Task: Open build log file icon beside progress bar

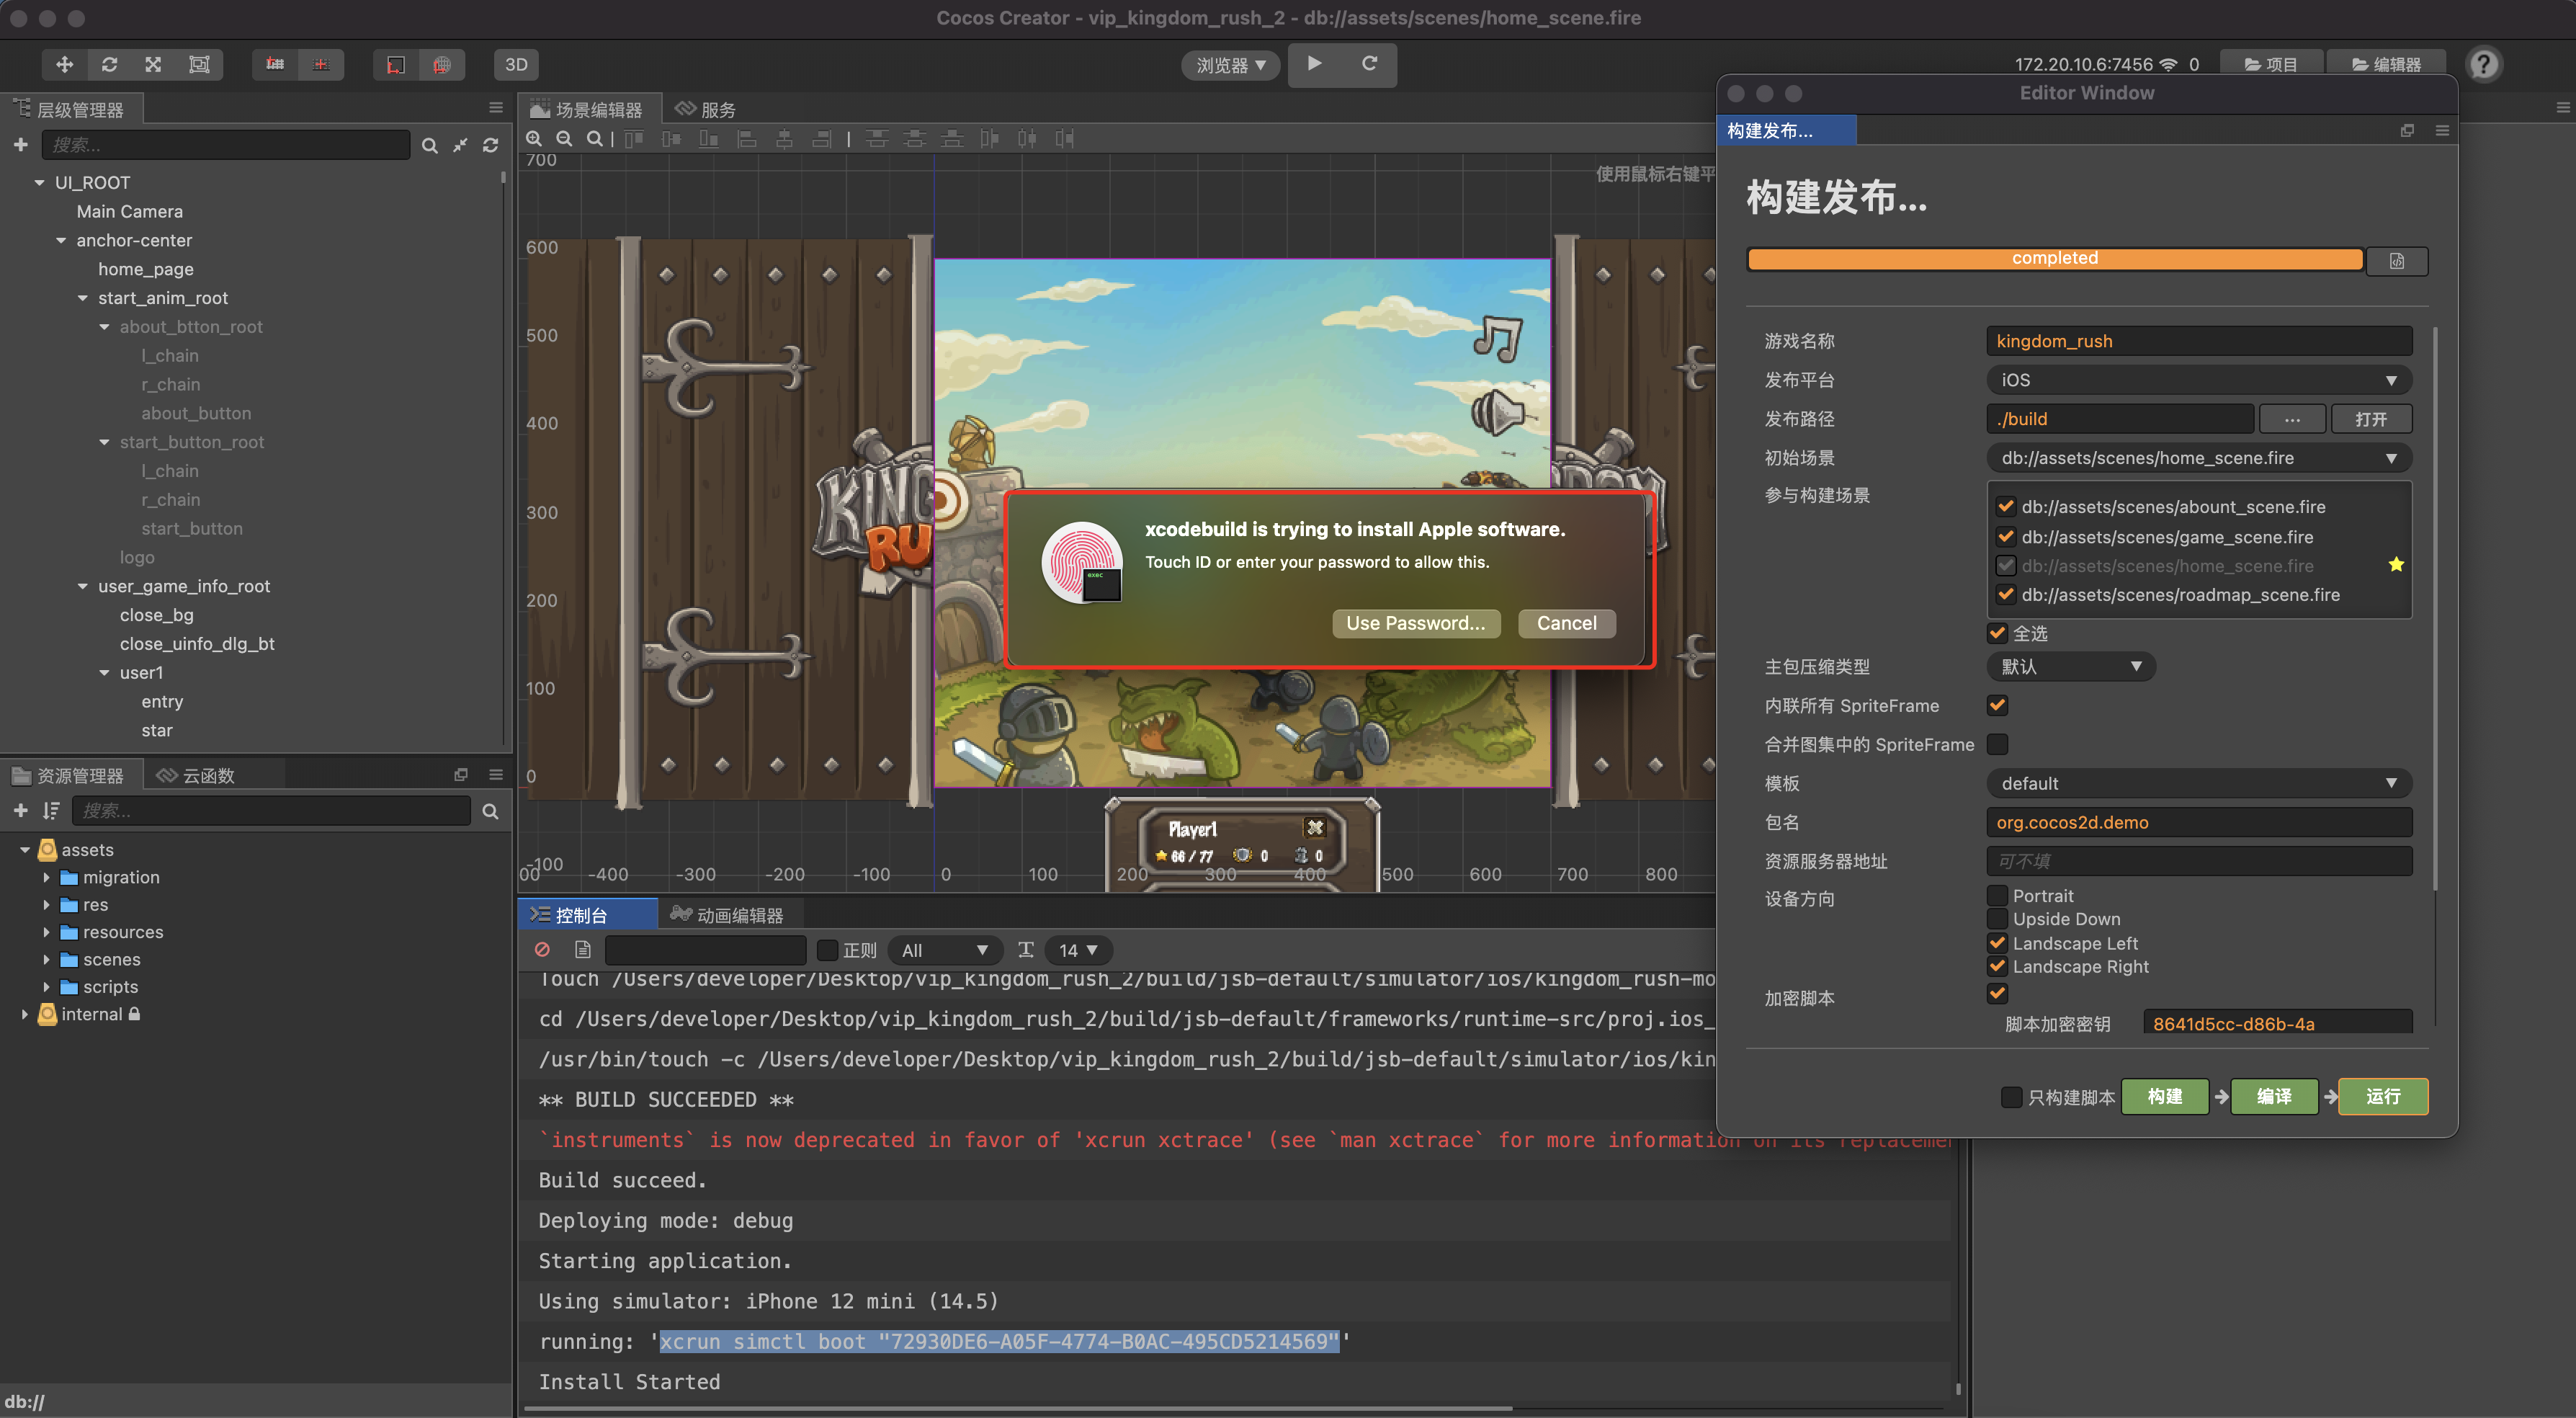Action: [2397, 260]
